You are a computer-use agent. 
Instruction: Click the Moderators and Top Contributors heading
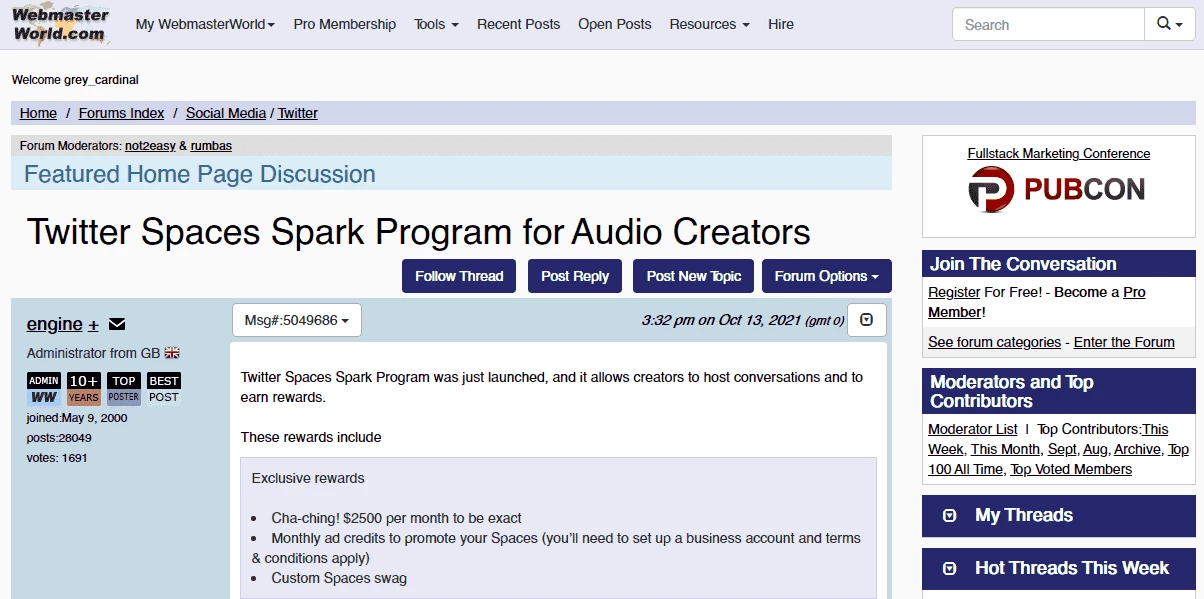pos(1012,392)
